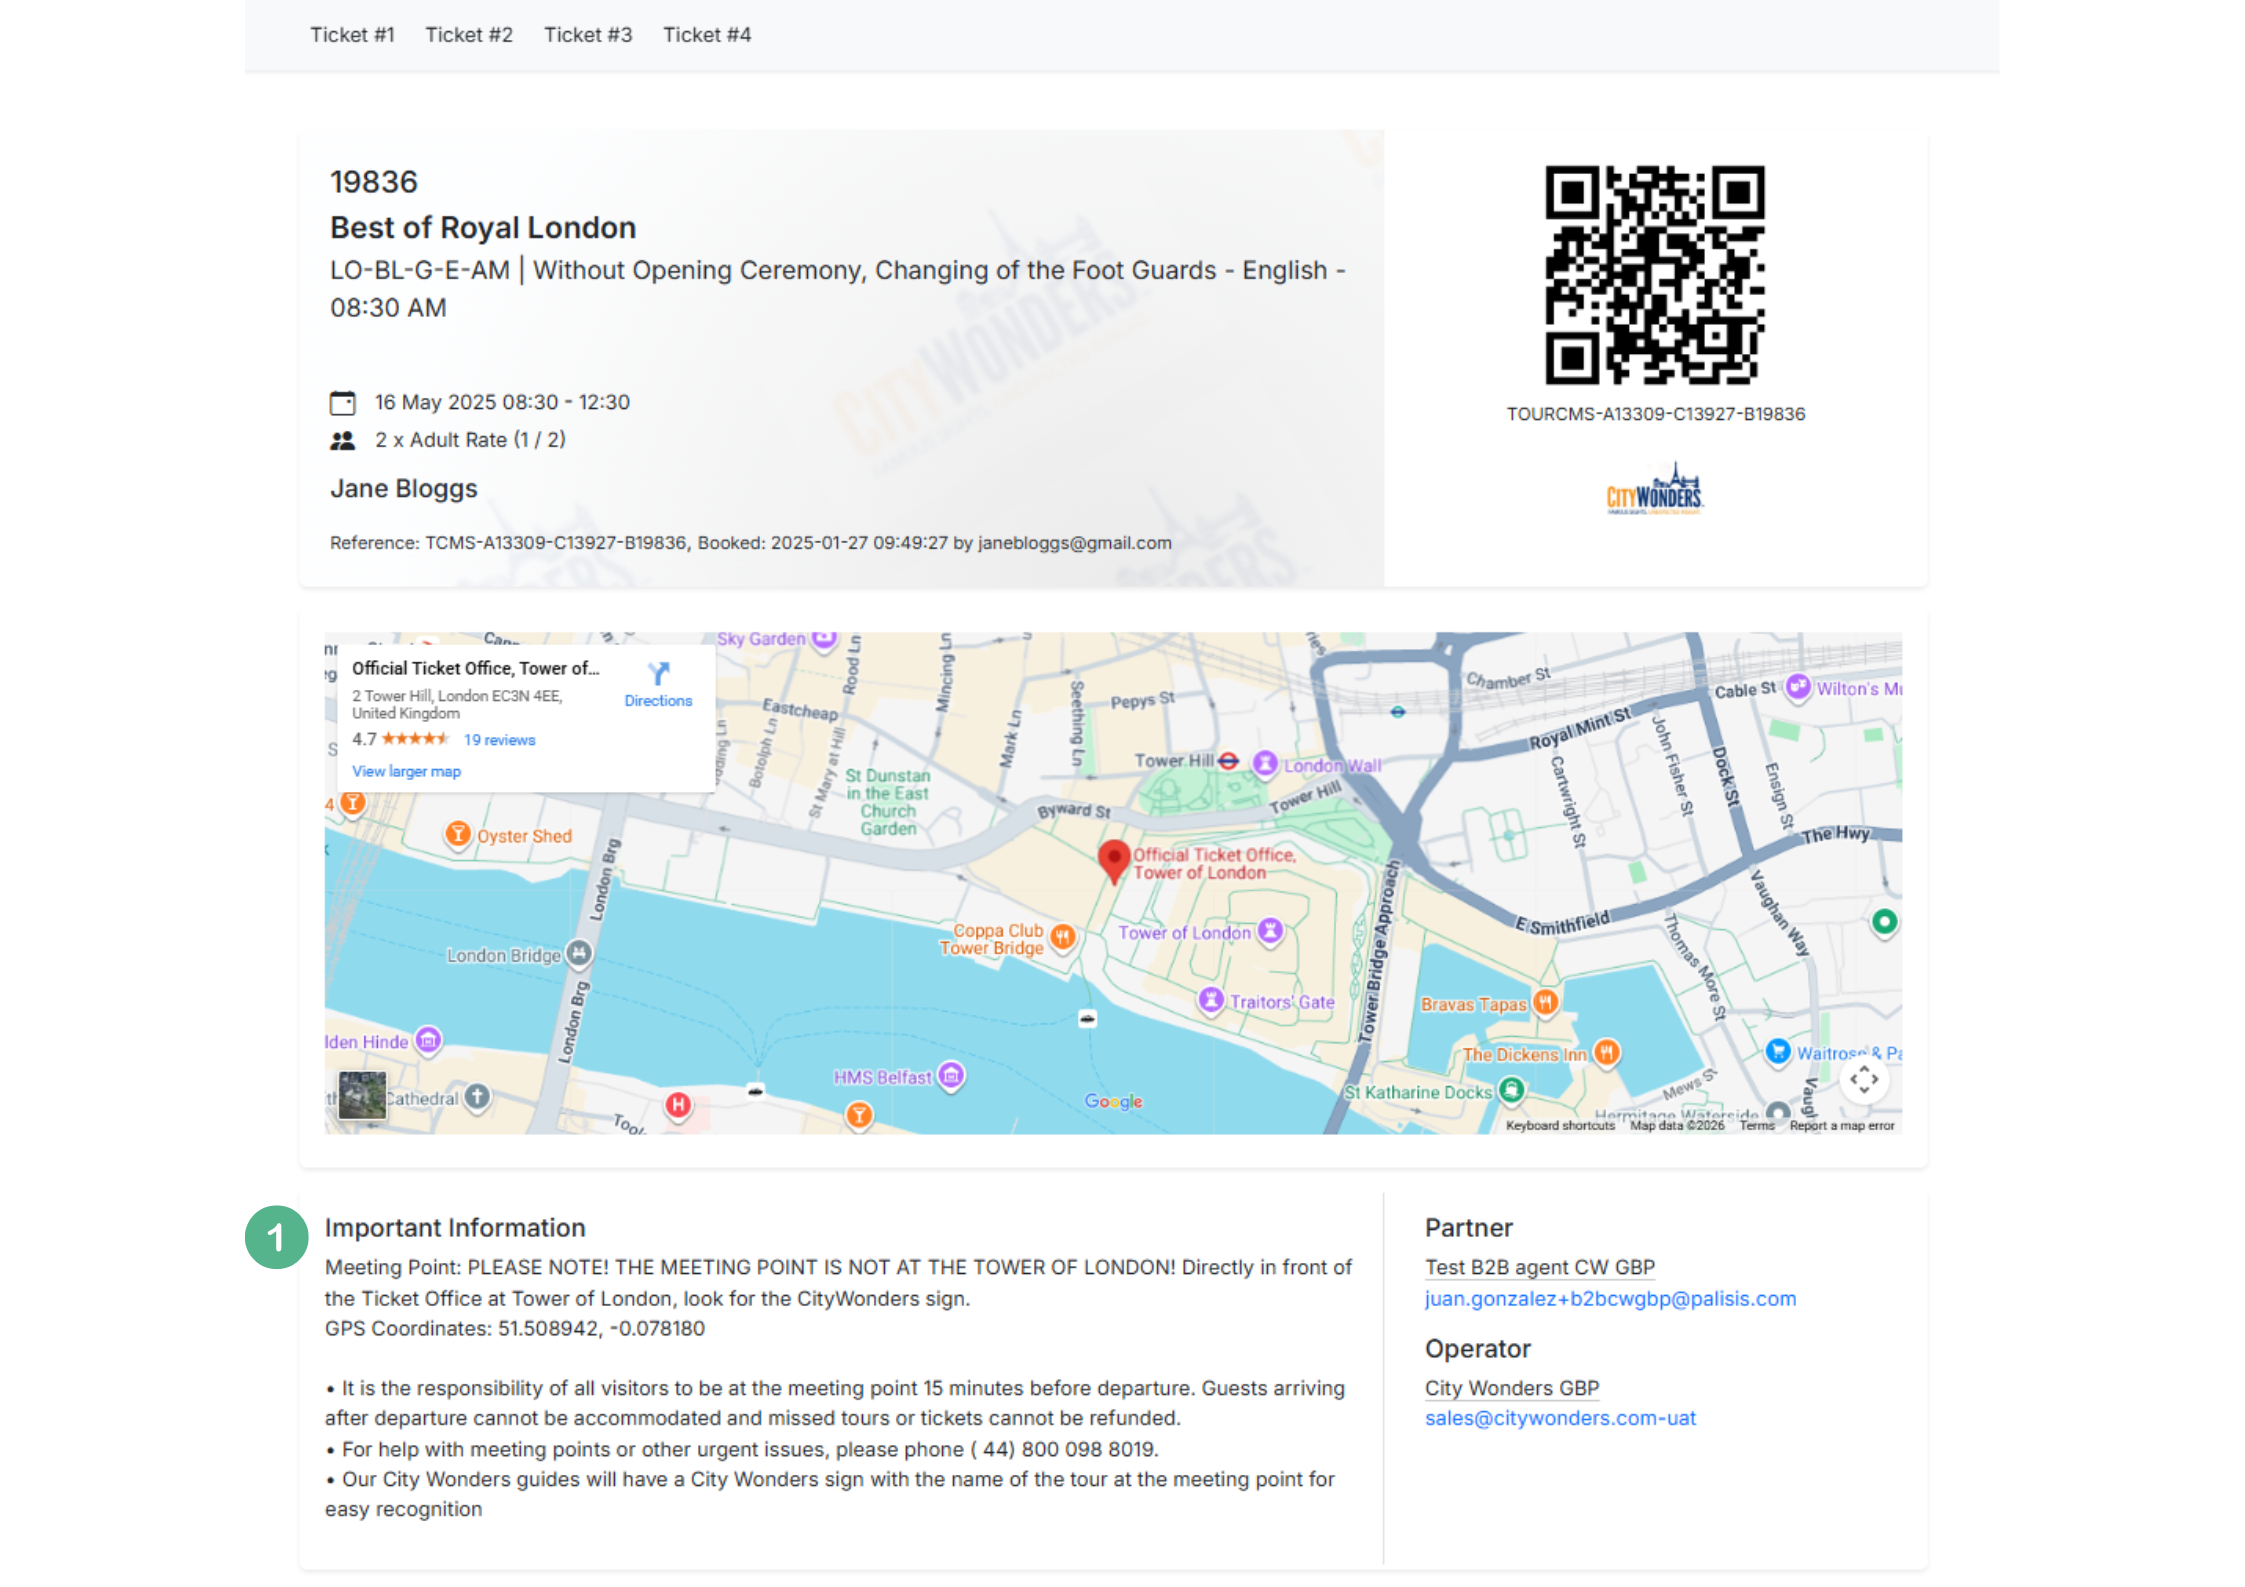Click the Sky Garden map marker

click(x=824, y=639)
